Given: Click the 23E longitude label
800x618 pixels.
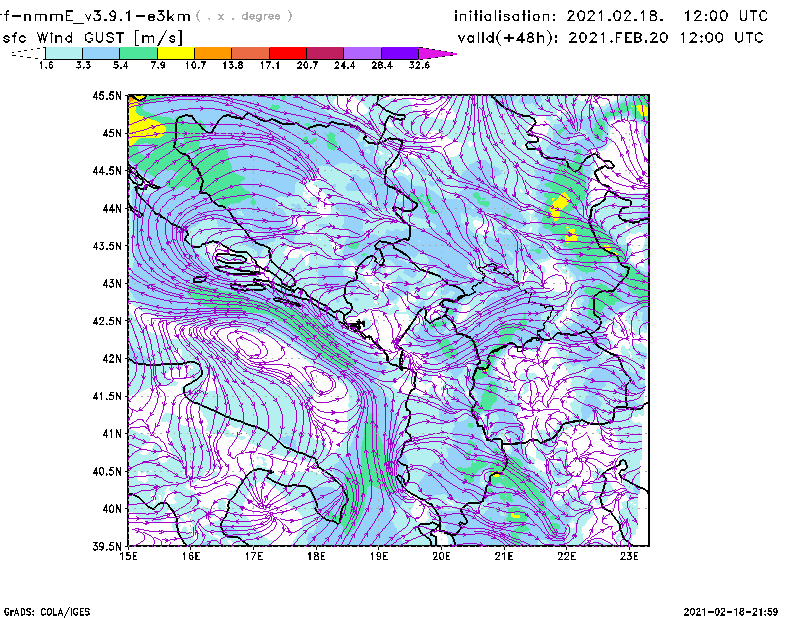Looking at the screenshot, I should [x=629, y=556].
